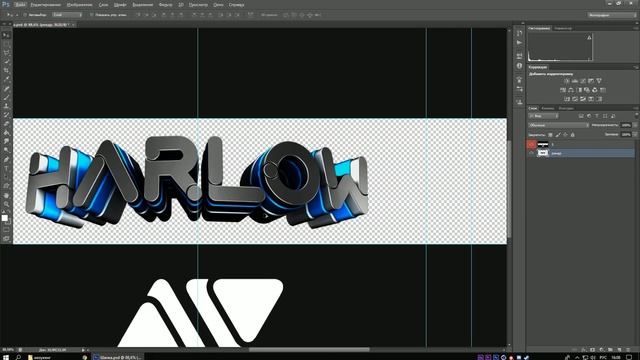Screen dimensions: 640x360
Task: Open the auto-select Слой dropdown
Action: (x=67, y=15)
